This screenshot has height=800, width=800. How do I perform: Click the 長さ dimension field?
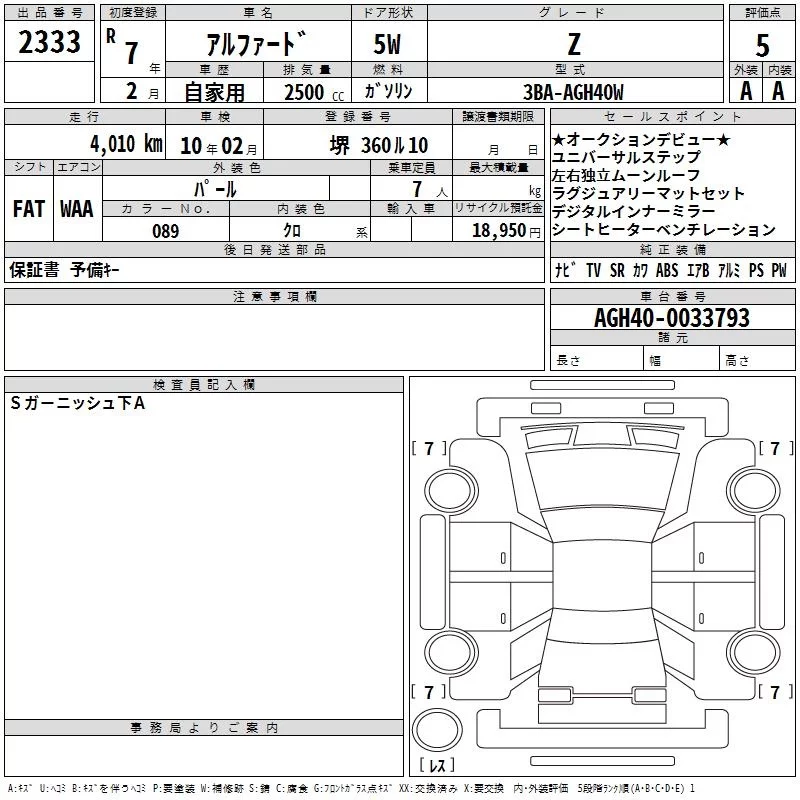(597, 358)
